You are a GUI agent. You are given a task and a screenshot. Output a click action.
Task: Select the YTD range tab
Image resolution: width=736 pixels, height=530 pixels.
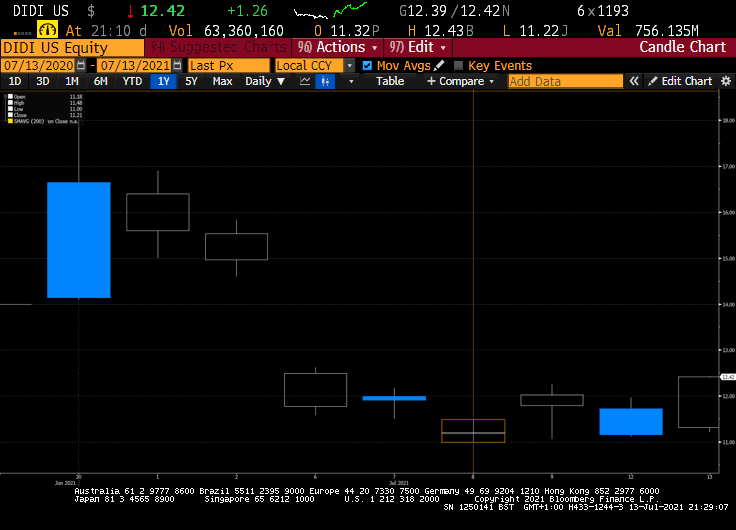coord(132,81)
